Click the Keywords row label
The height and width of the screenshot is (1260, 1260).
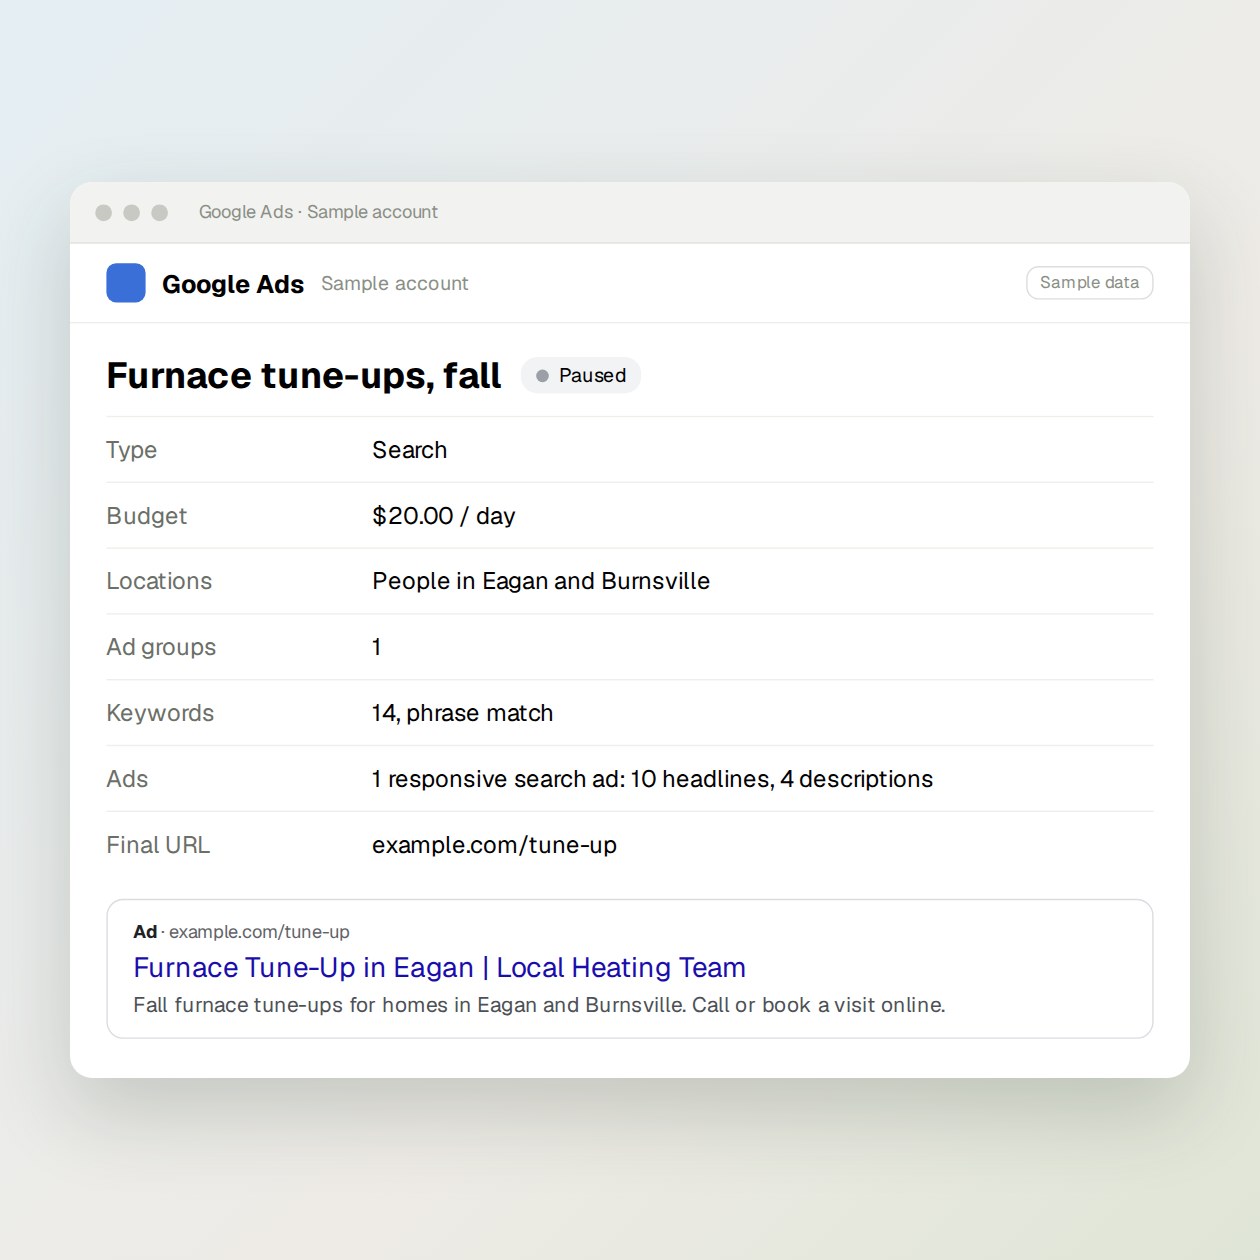(160, 713)
